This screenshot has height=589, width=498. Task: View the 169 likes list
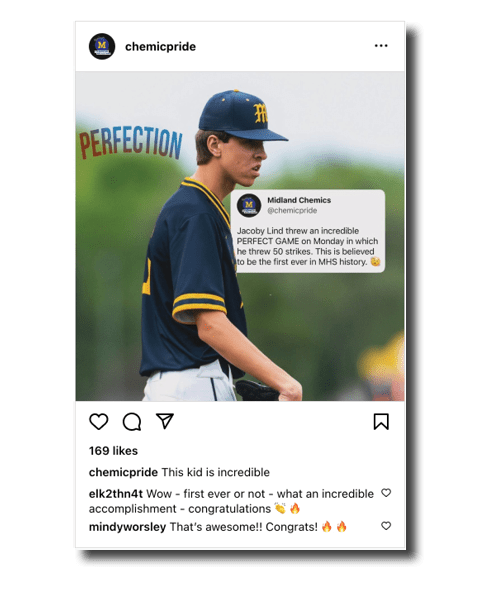(x=113, y=451)
